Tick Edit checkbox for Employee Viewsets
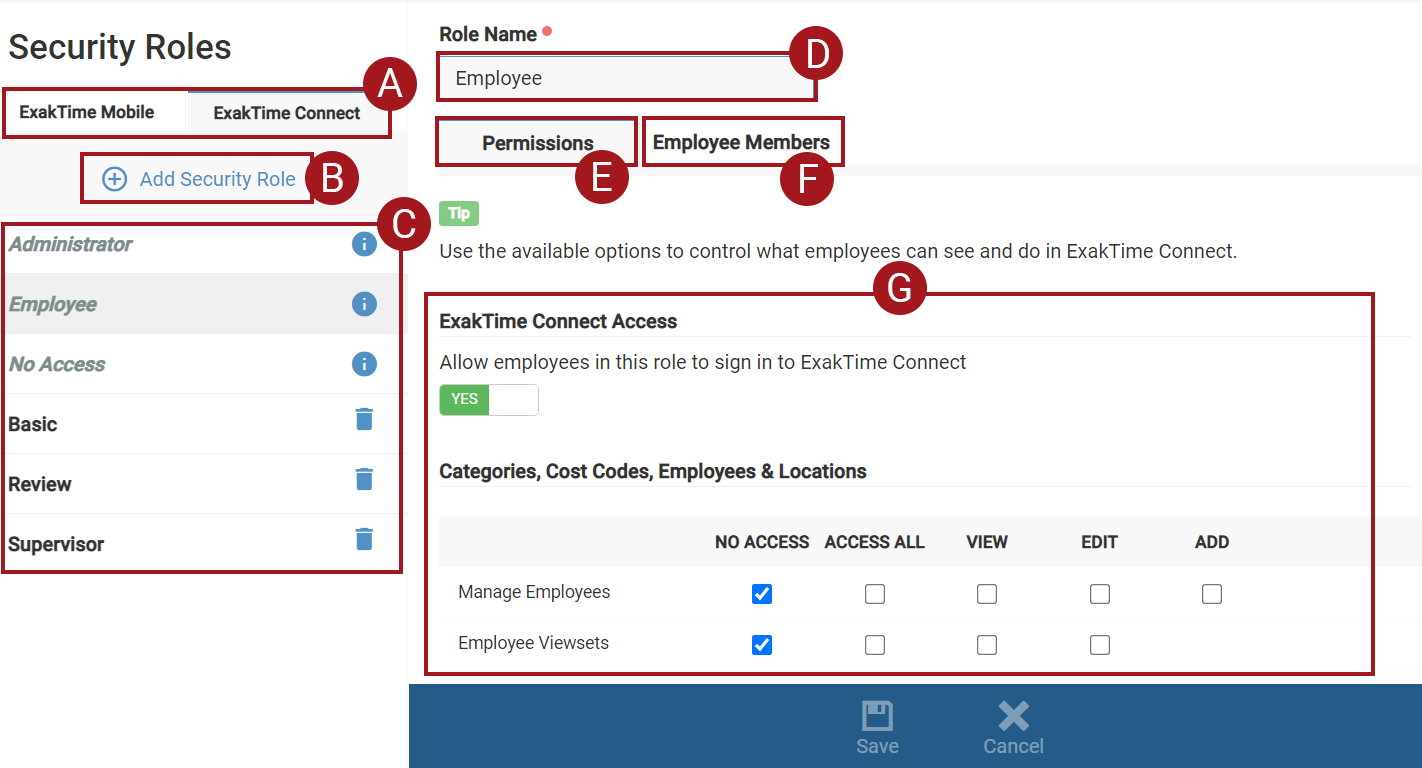 (1100, 645)
